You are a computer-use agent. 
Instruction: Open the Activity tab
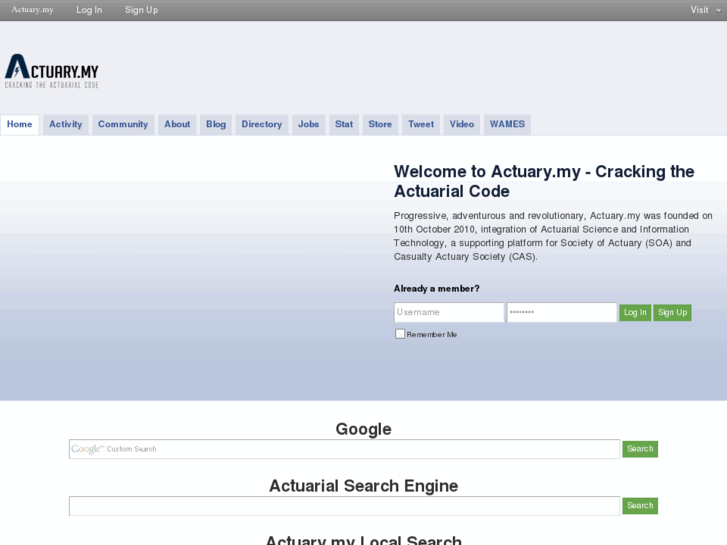(x=66, y=124)
